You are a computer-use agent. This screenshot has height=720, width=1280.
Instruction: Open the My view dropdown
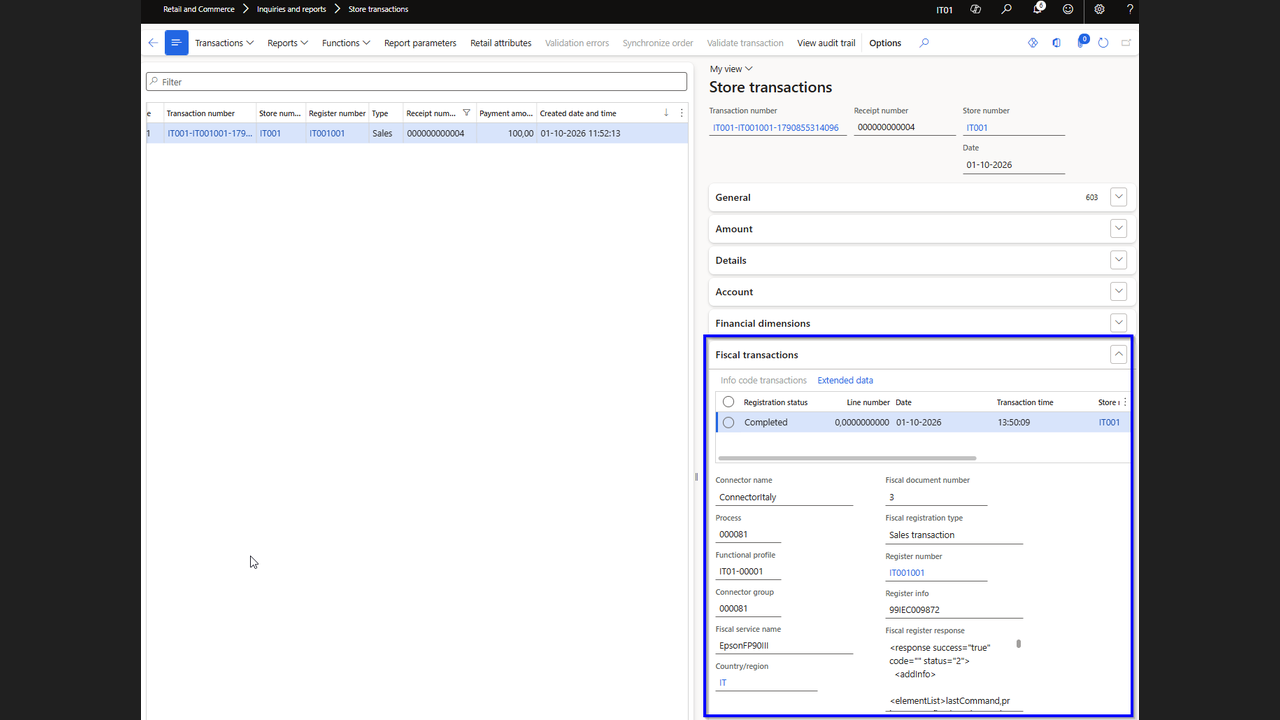coord(731,69)
